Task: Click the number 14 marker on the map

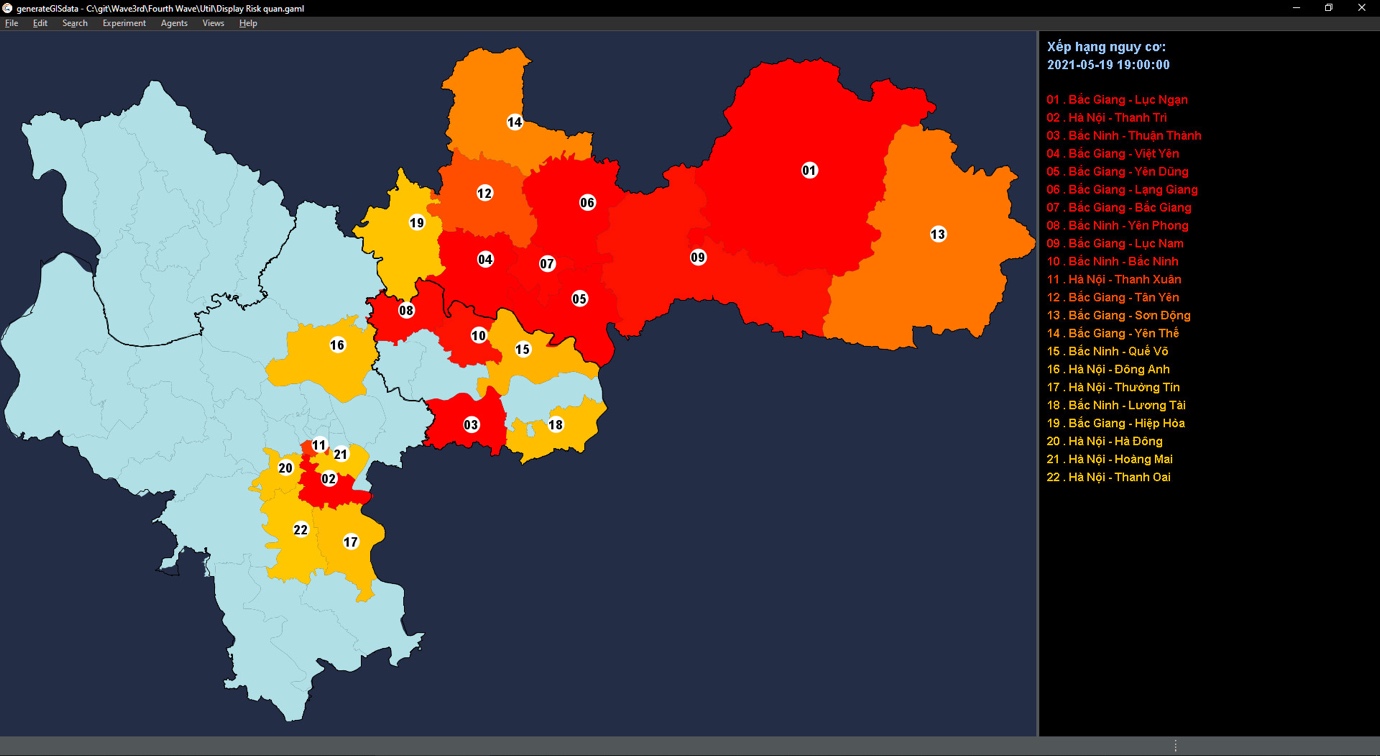Action: (x=514, y=122)
